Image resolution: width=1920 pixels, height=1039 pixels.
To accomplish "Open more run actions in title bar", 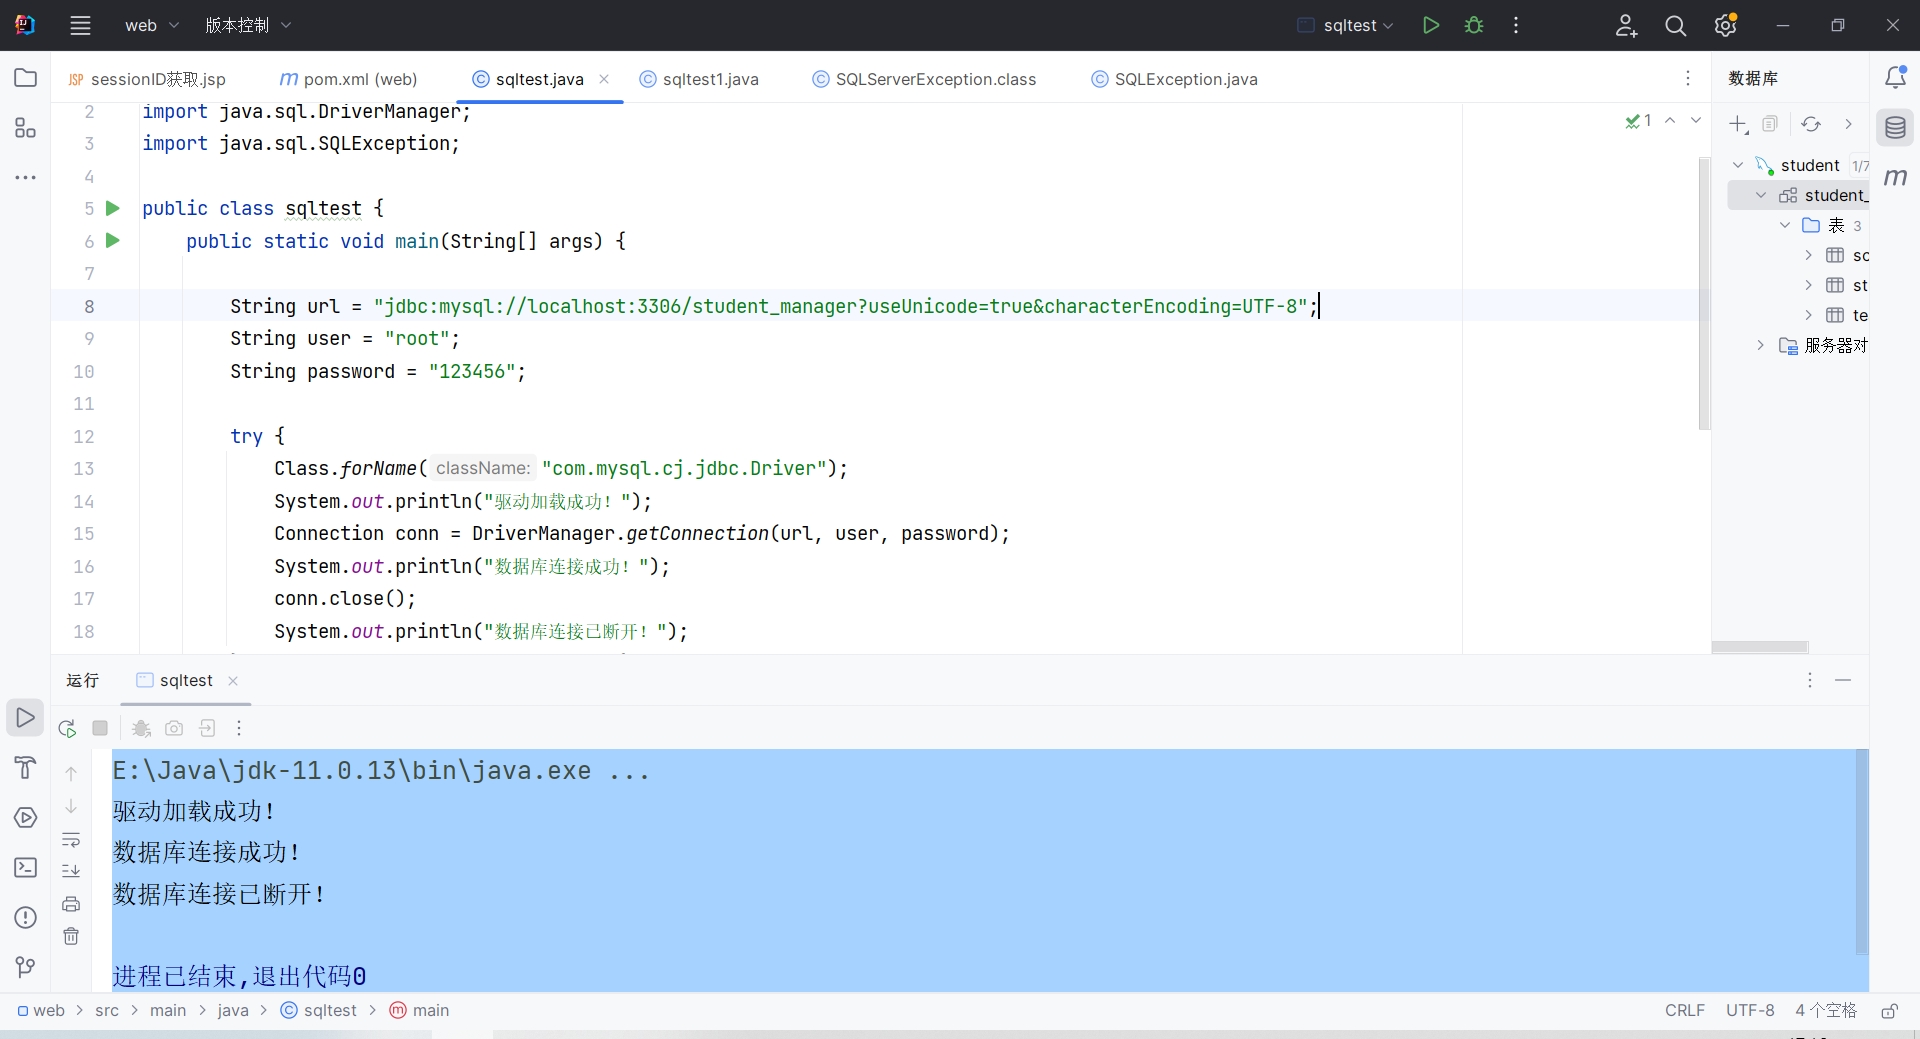I will pos(1516,25).
